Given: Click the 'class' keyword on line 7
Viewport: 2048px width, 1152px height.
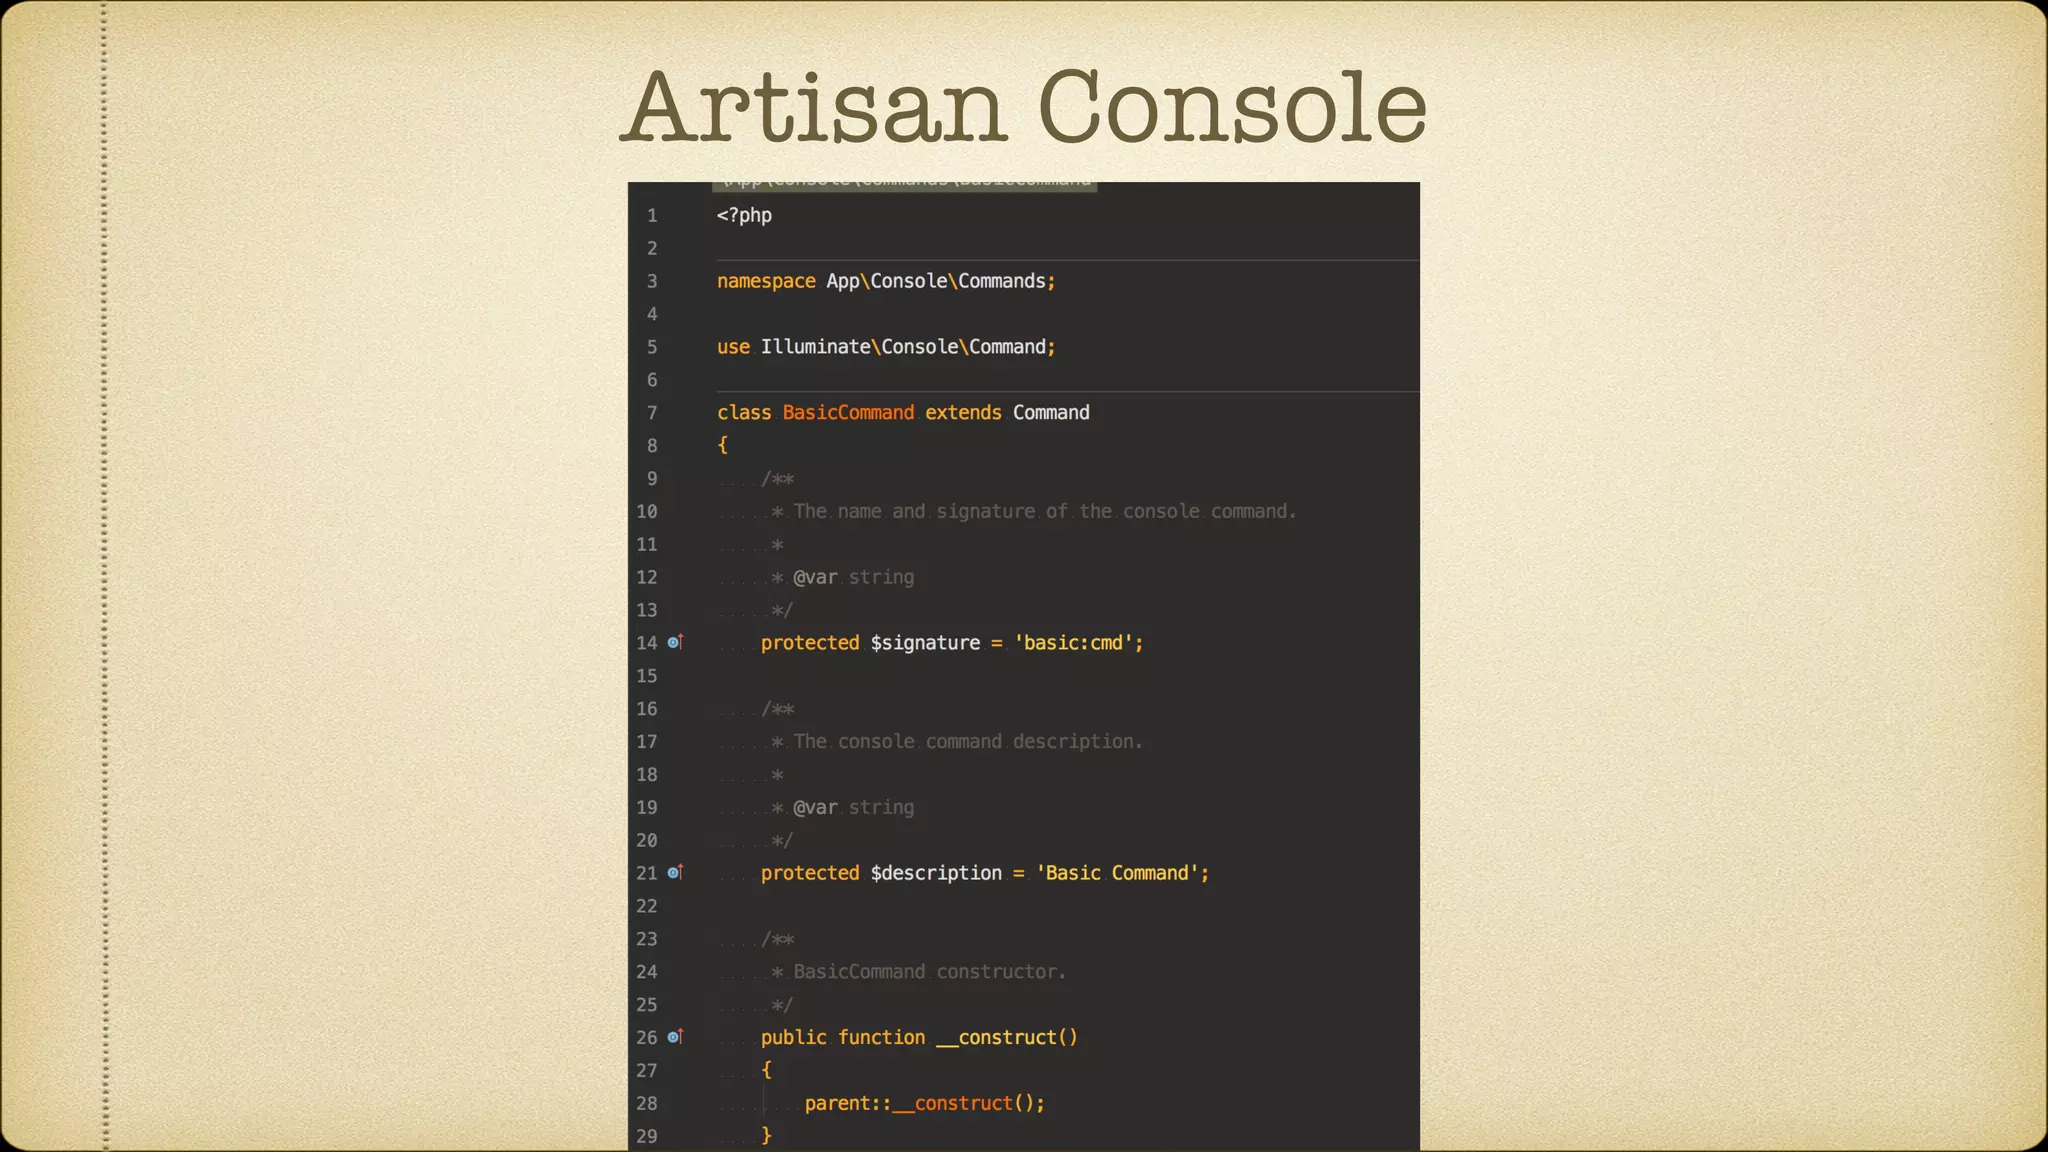Looking at the screenshot, I should tap(744, 412).
